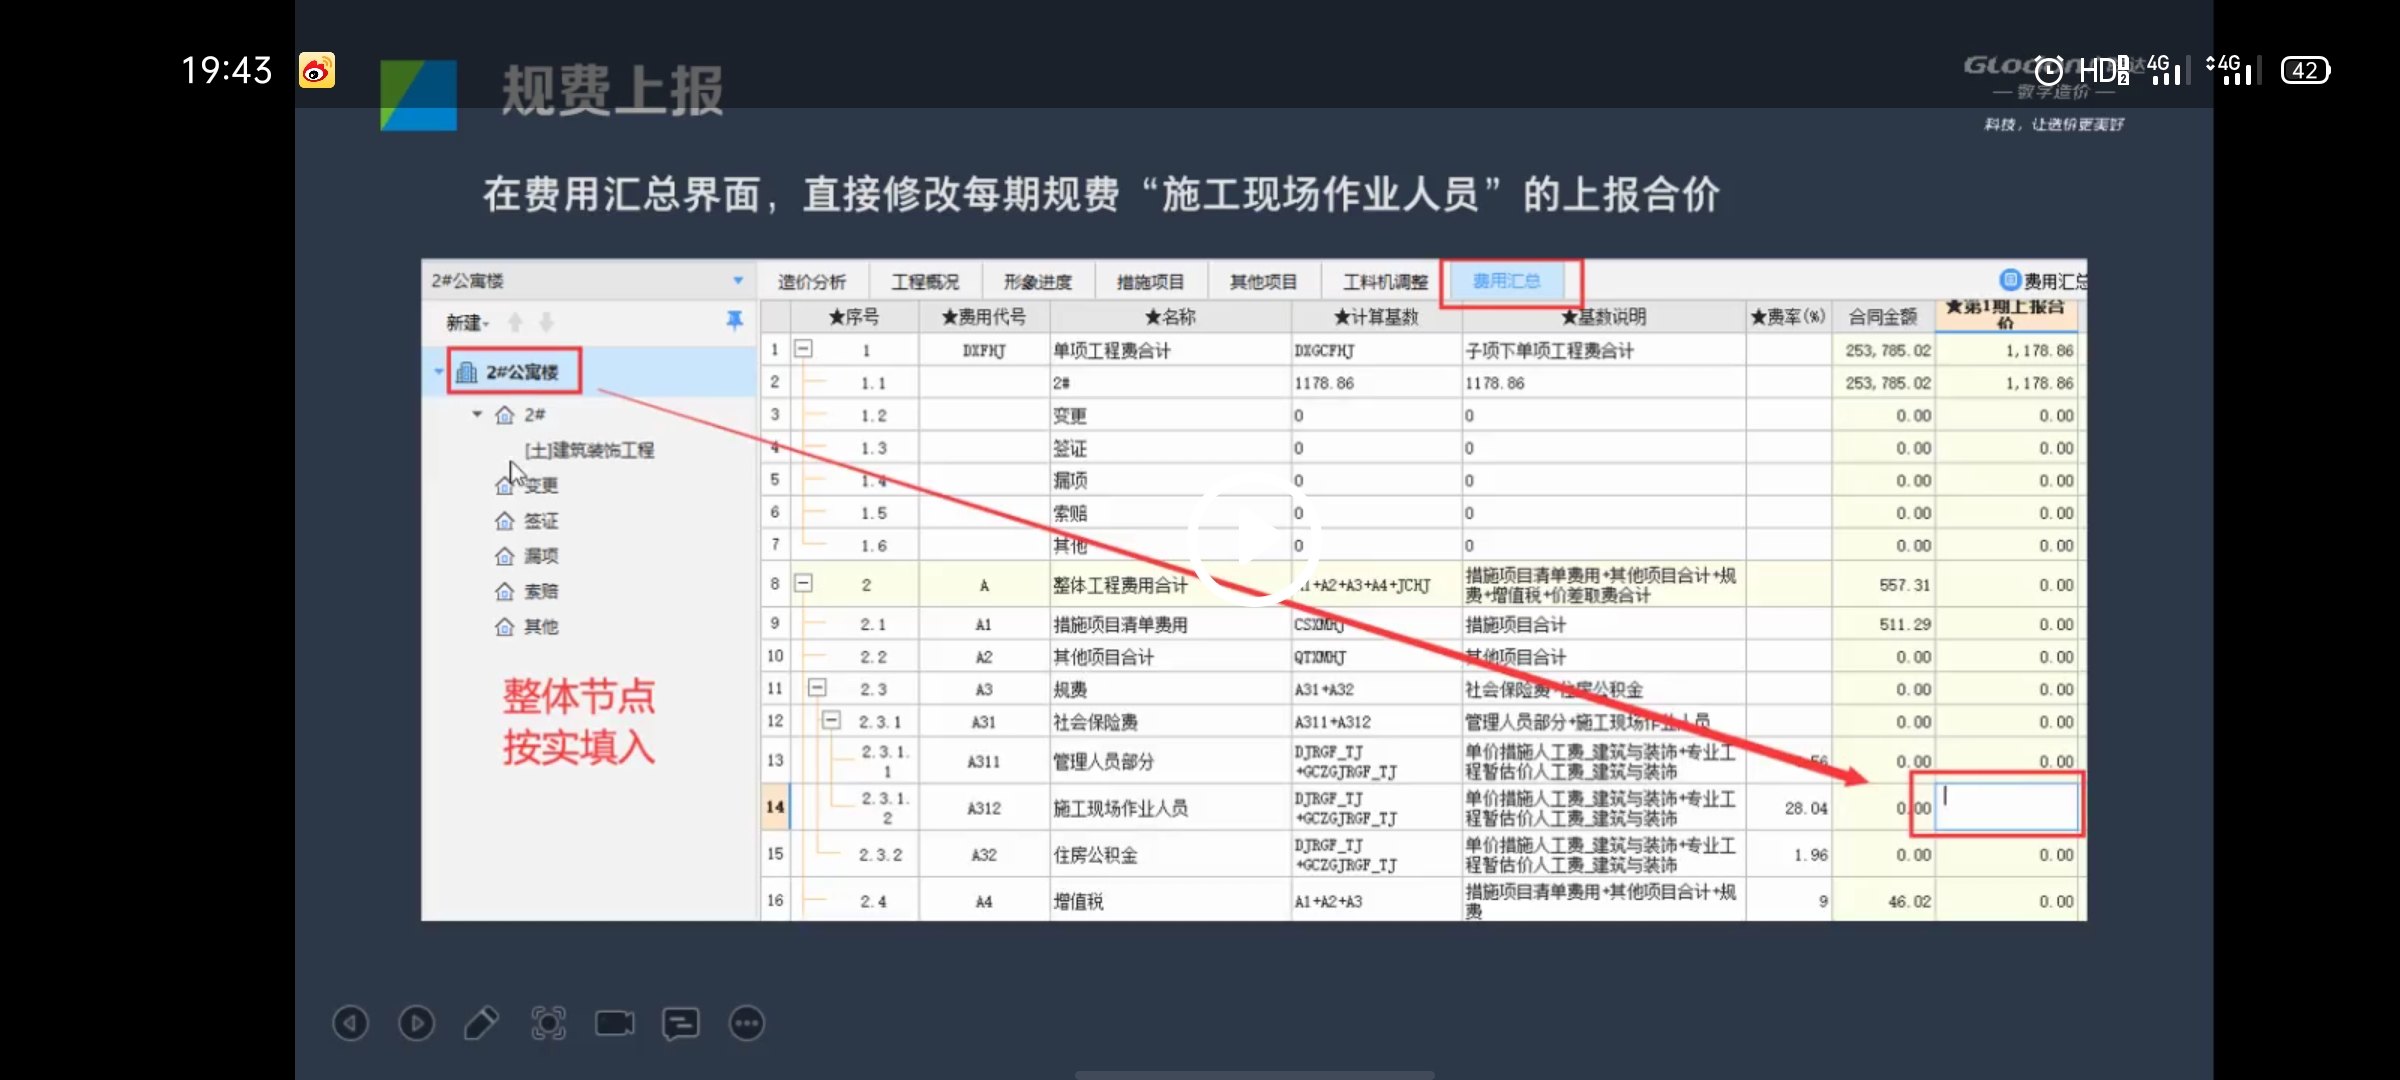Image resolution: width=2400 pixels, height=1080 pixels.
Task: Click the 措施项目清单费用 name cell
Action: [1170, 624]
